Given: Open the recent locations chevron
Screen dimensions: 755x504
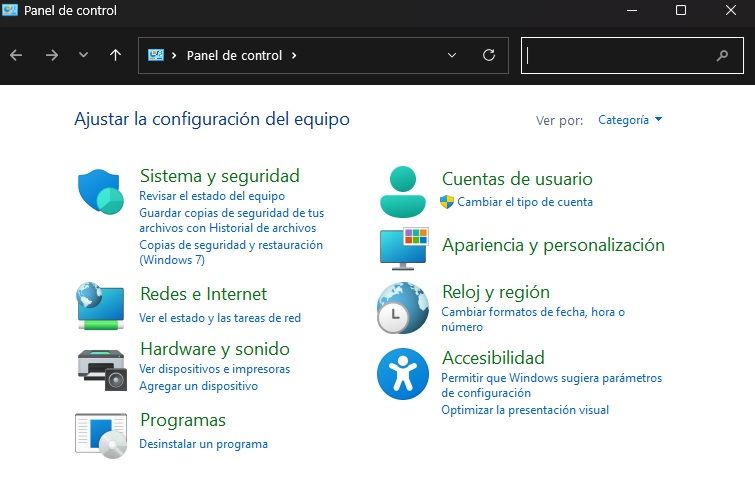Looking at the screenshot, I should pos(83,55).
